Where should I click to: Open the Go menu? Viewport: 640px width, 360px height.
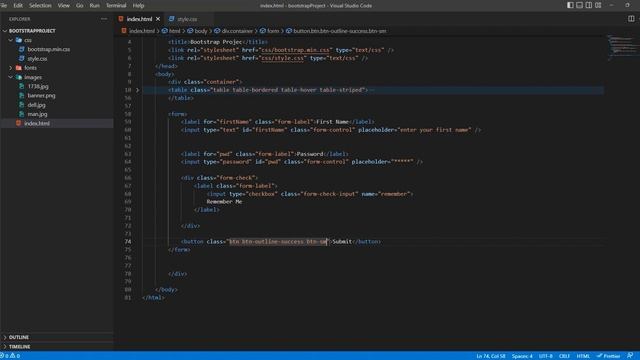pyautogui.click(x=80, y=6)
